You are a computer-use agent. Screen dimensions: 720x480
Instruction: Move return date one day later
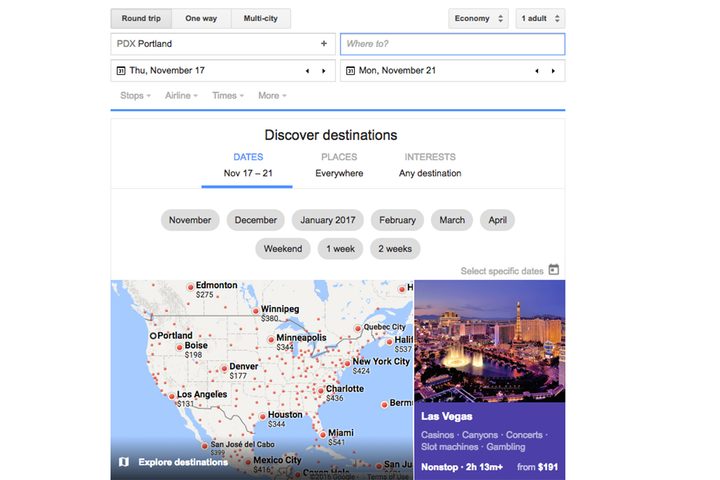tap(553, 71)
